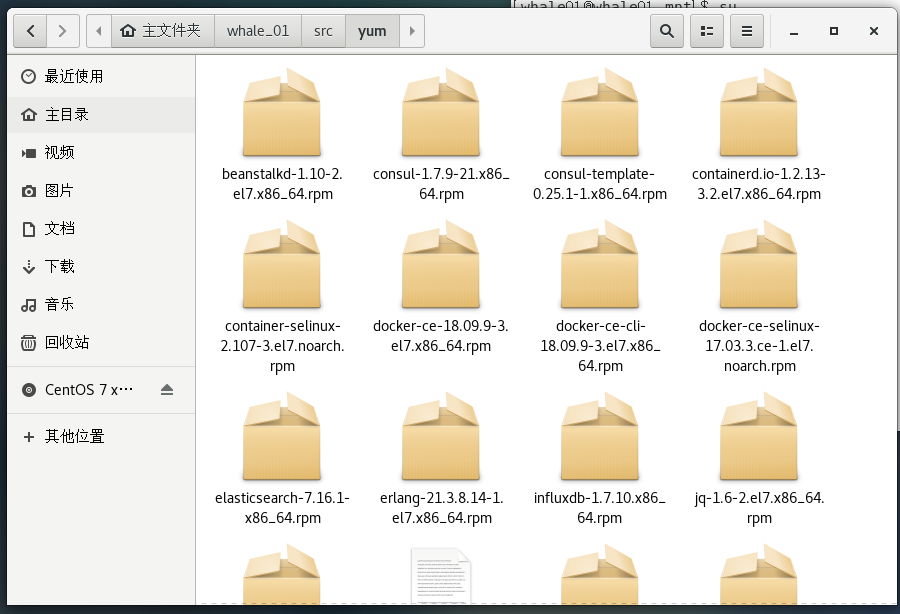
Task: Select the docker-ce-selinux-17.03.3 package icon
Action: pos(759,265)
